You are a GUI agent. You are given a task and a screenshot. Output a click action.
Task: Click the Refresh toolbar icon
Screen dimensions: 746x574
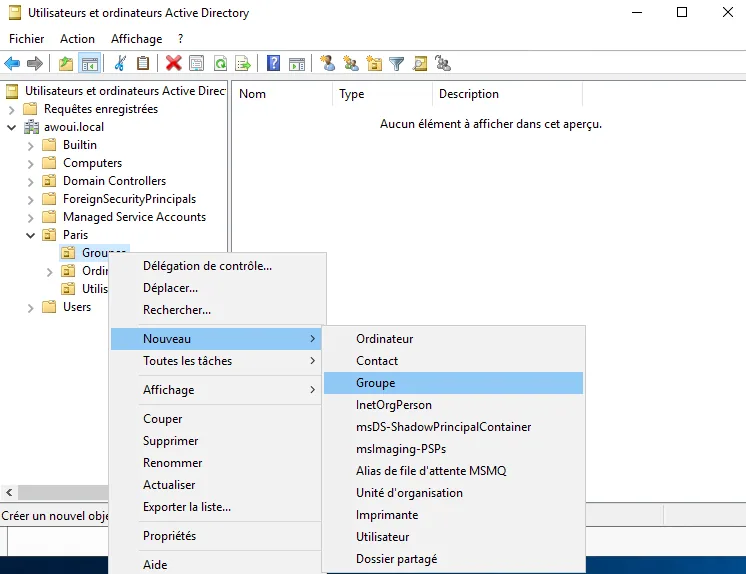pos(220,63)
